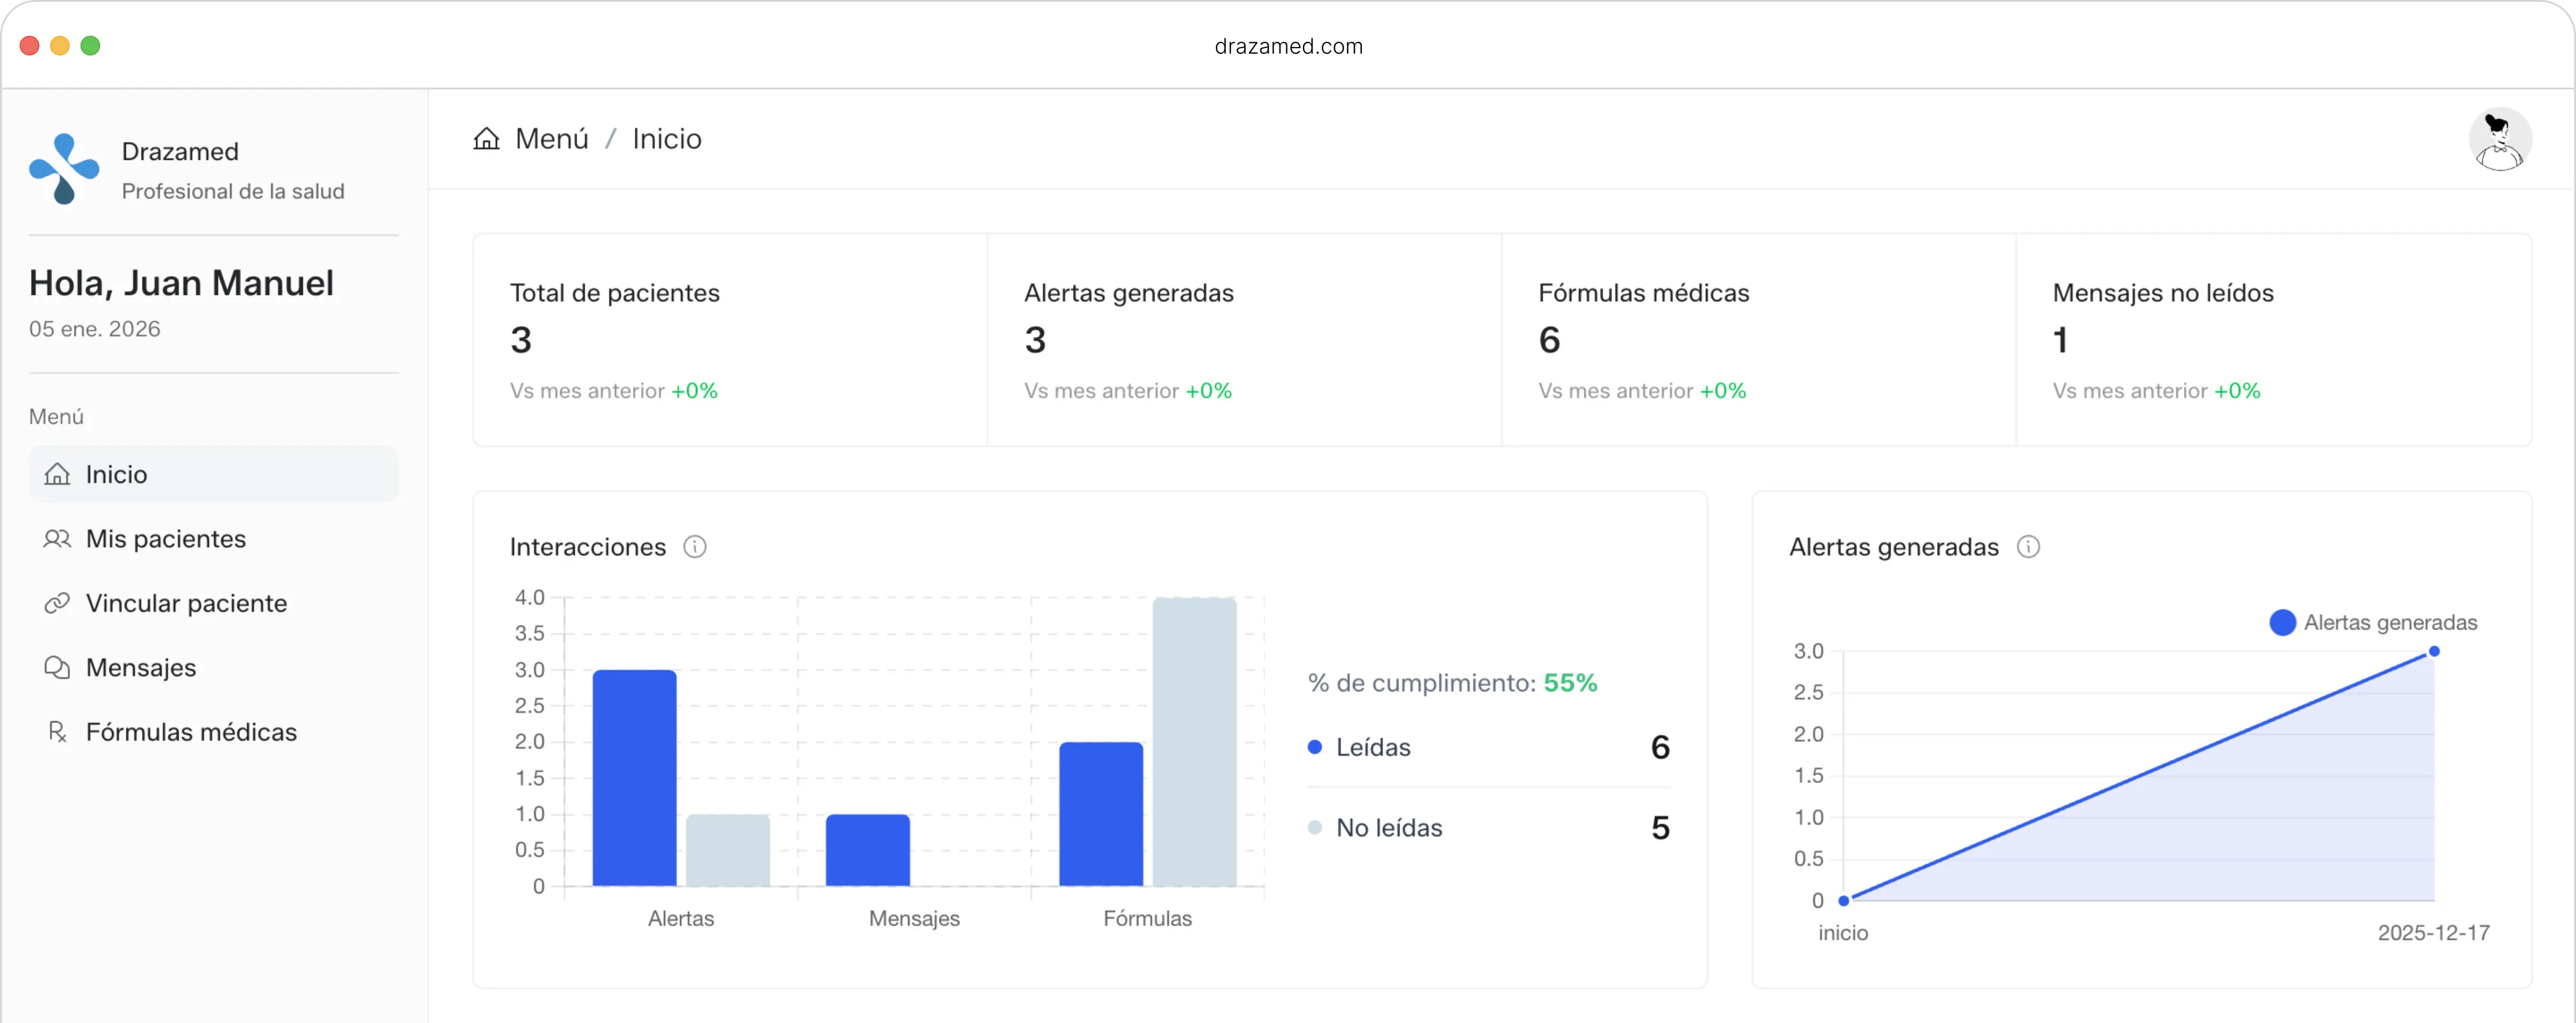Click the Menú breadcrumb link
The image size is (2576, 1023).
[x=551, y=139]
